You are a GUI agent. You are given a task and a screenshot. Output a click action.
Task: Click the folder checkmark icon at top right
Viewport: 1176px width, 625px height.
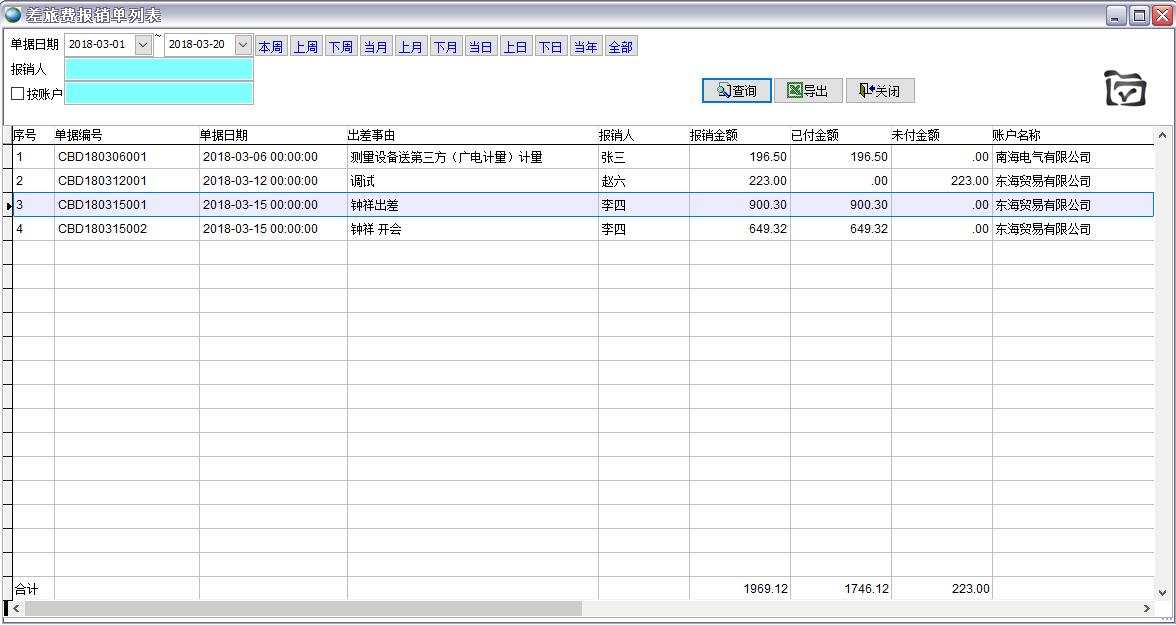click(1125, 89)
